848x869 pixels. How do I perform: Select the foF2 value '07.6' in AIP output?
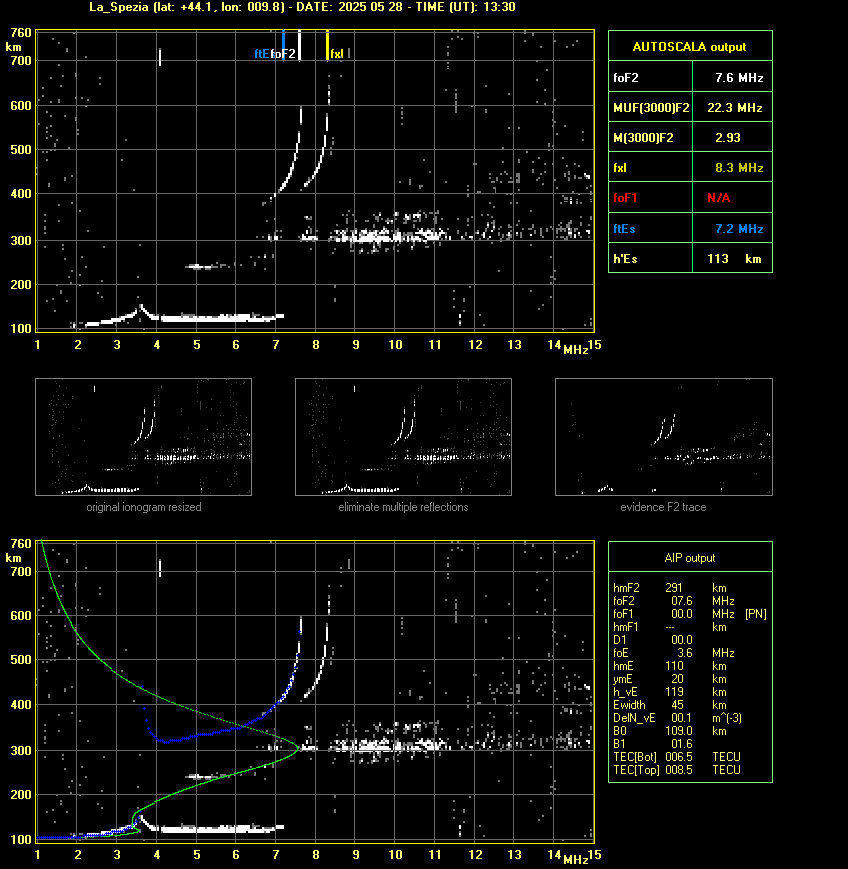pos(682,601)
